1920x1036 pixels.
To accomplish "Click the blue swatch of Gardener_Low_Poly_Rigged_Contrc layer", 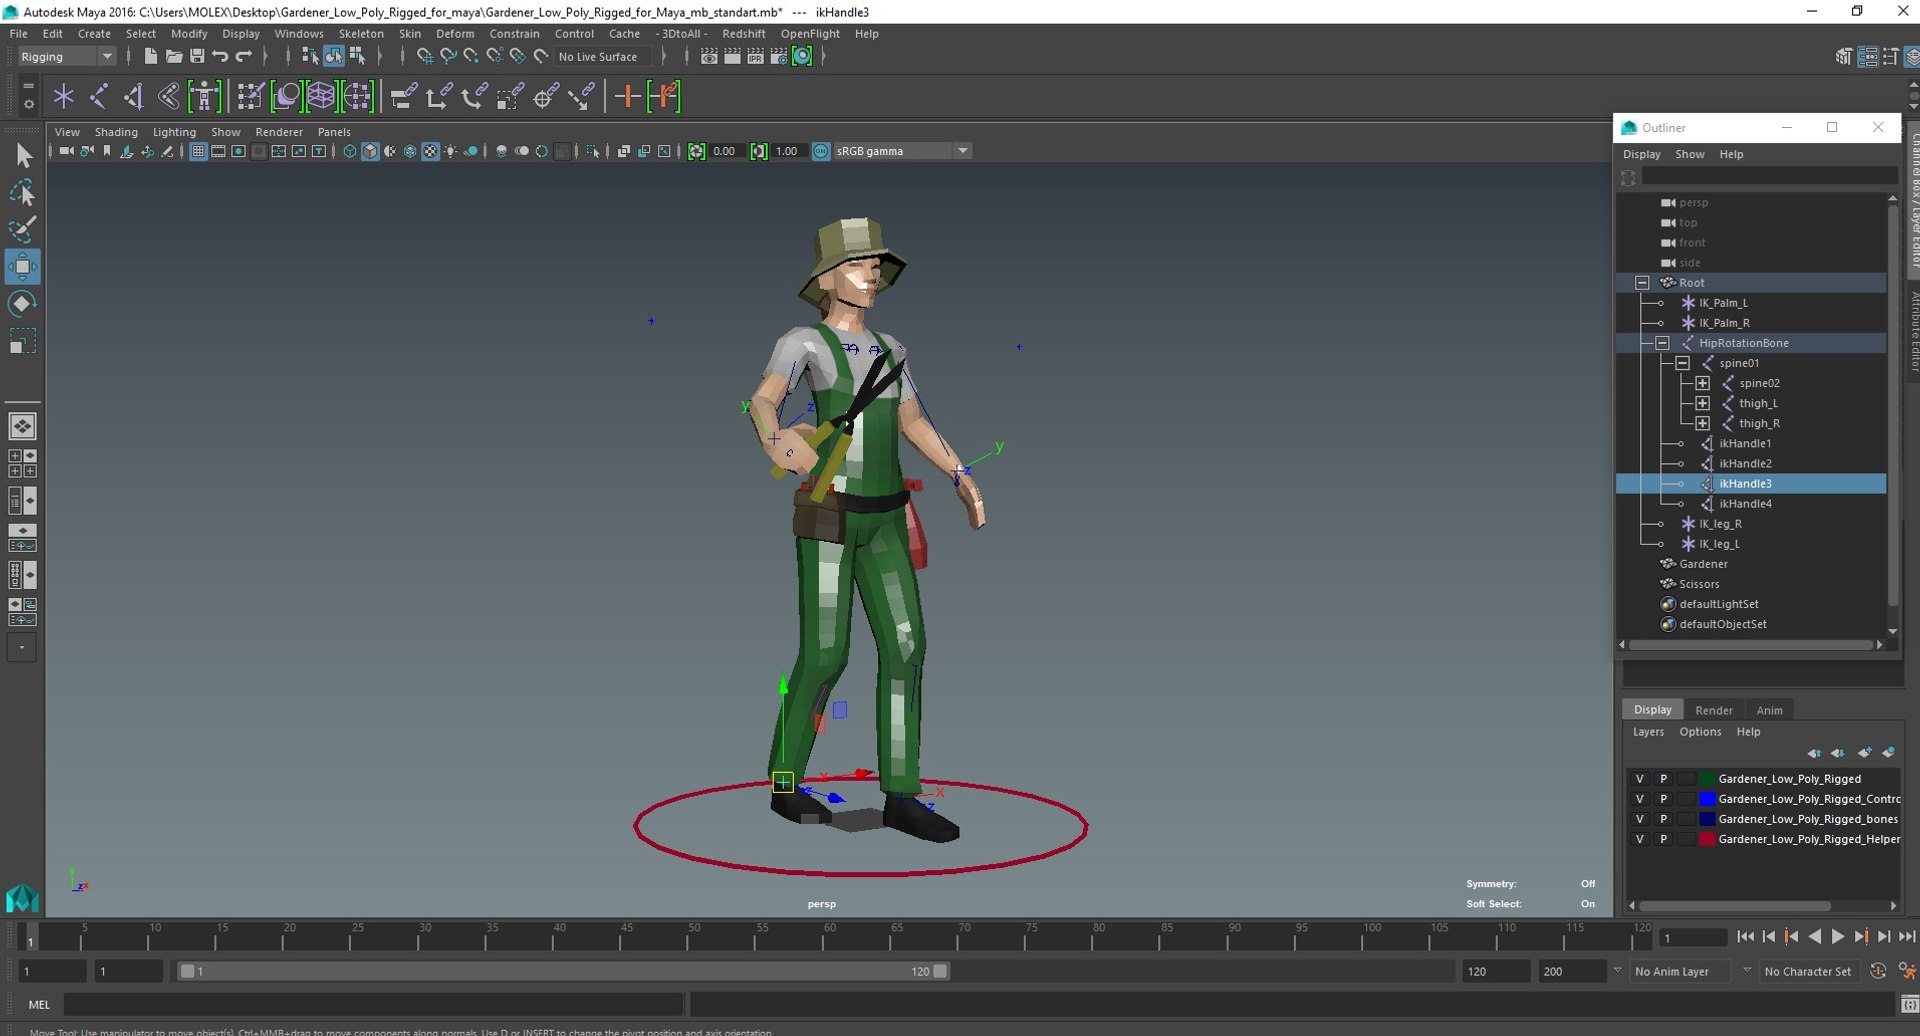I will pos(1708,799).
